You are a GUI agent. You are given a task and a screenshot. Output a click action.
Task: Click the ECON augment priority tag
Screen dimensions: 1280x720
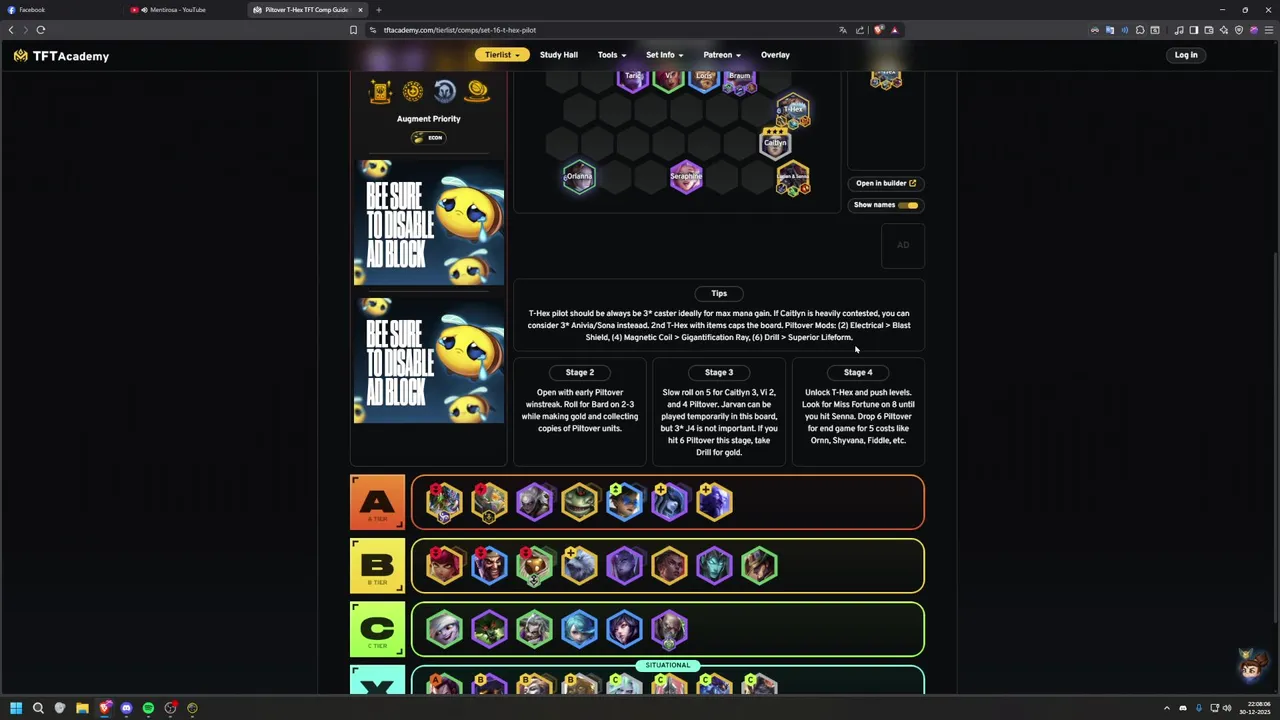(428, 138)
